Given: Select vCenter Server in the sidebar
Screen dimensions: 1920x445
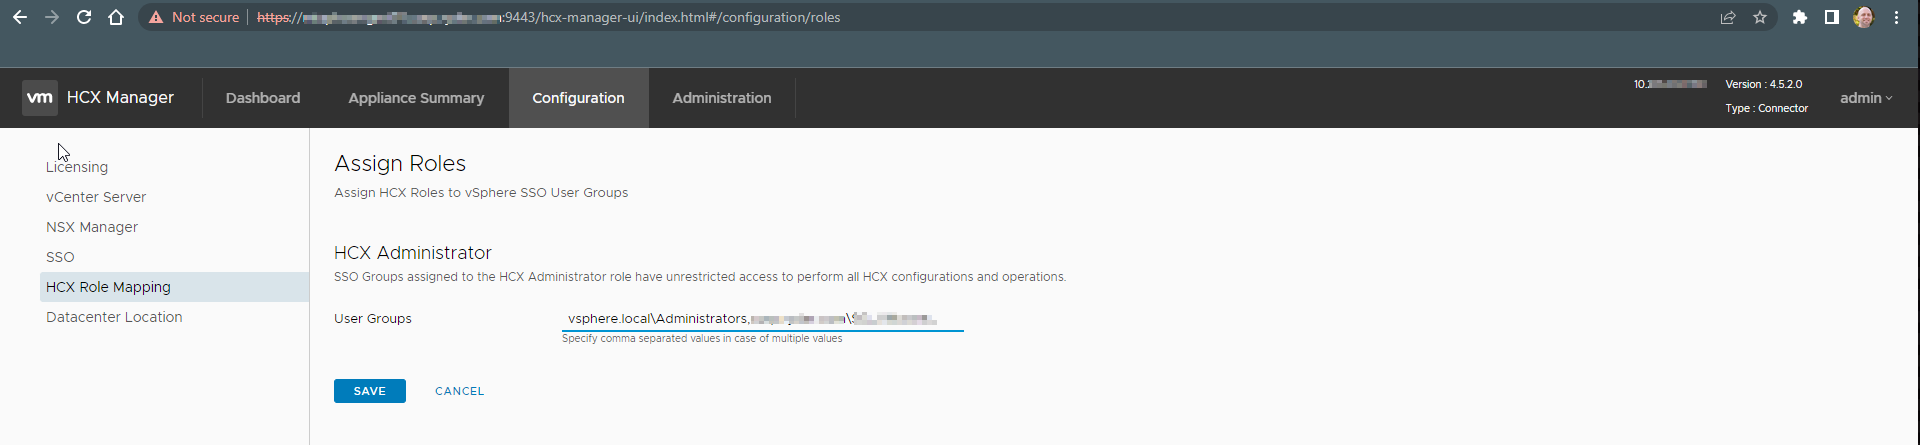Looking at the screenshot, I should pyautogui.click(x=96, y=197).
